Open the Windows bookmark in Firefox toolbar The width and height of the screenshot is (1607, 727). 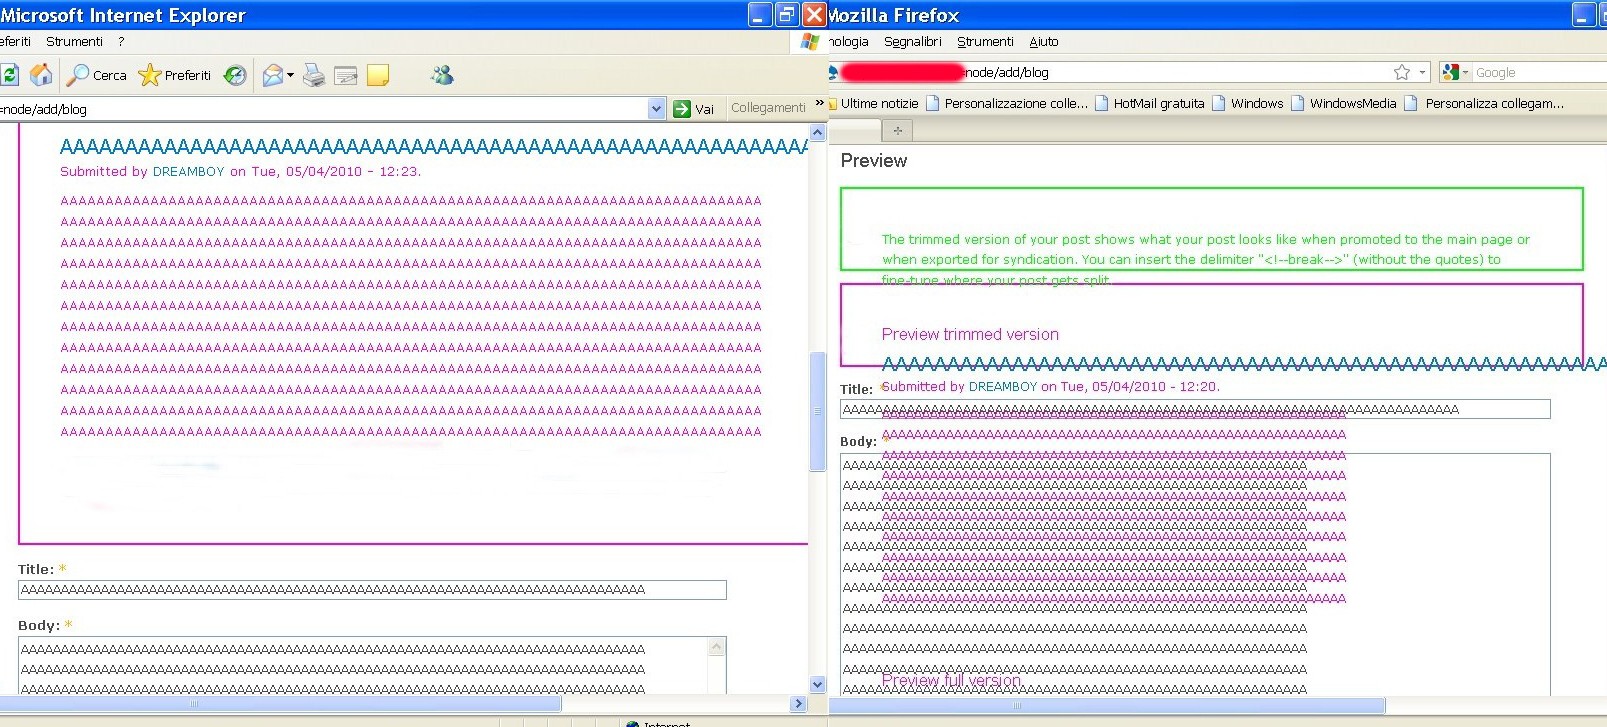pyautogui.click(x=1247, y=103)
